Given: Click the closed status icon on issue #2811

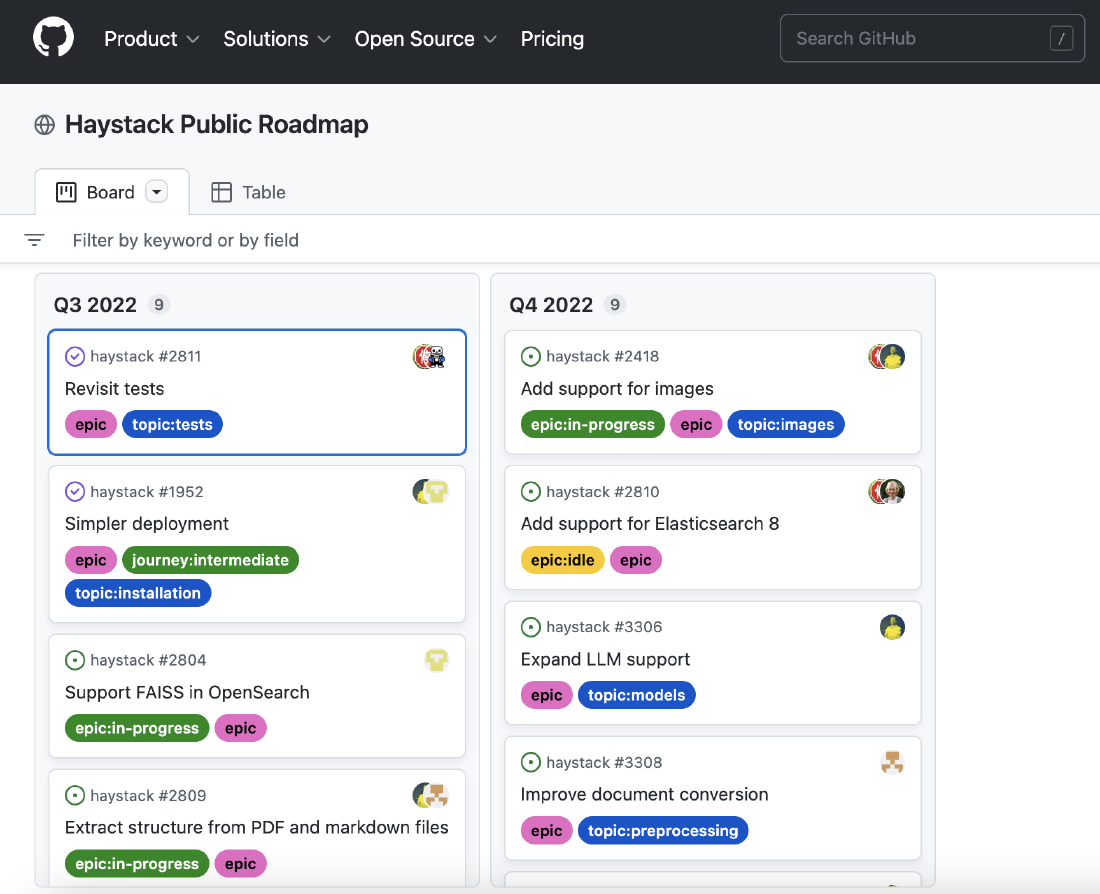Looking at the screenshot, I should [x=74, y=356].
